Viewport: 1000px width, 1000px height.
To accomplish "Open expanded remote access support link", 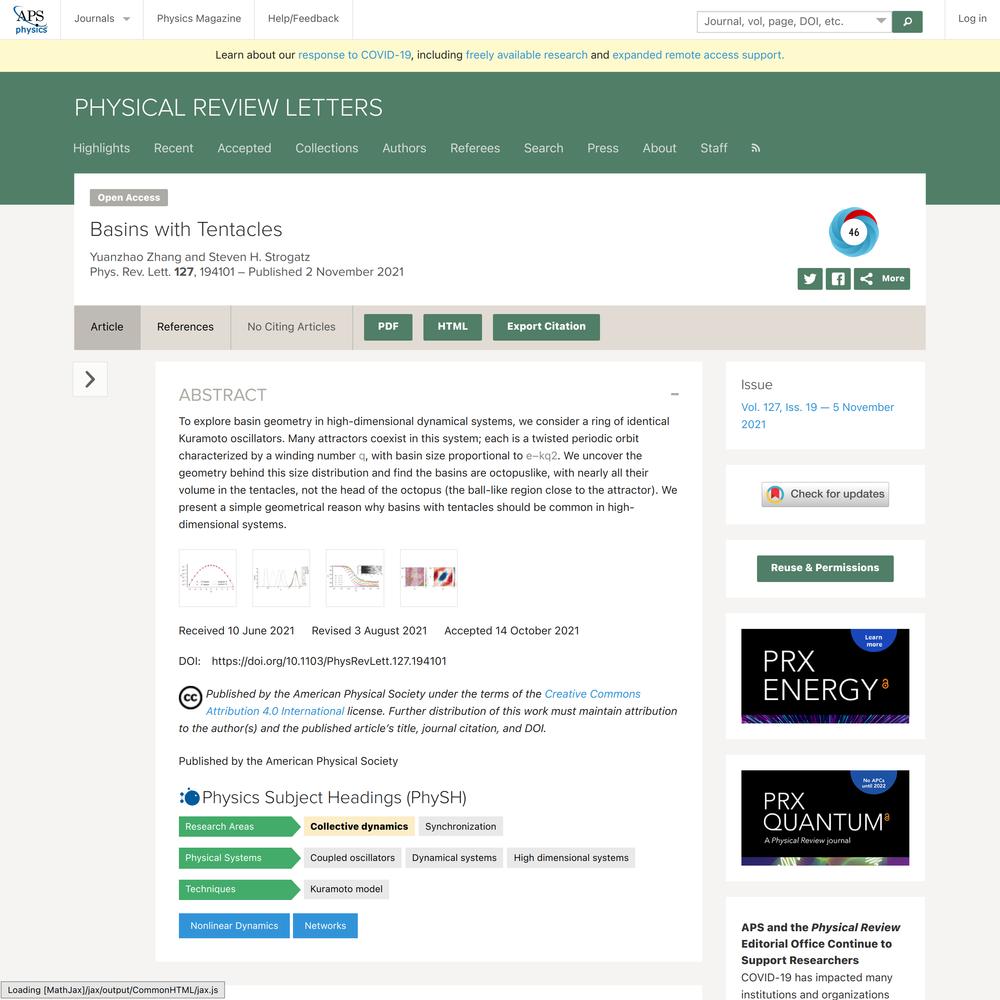I will [698, 55].
